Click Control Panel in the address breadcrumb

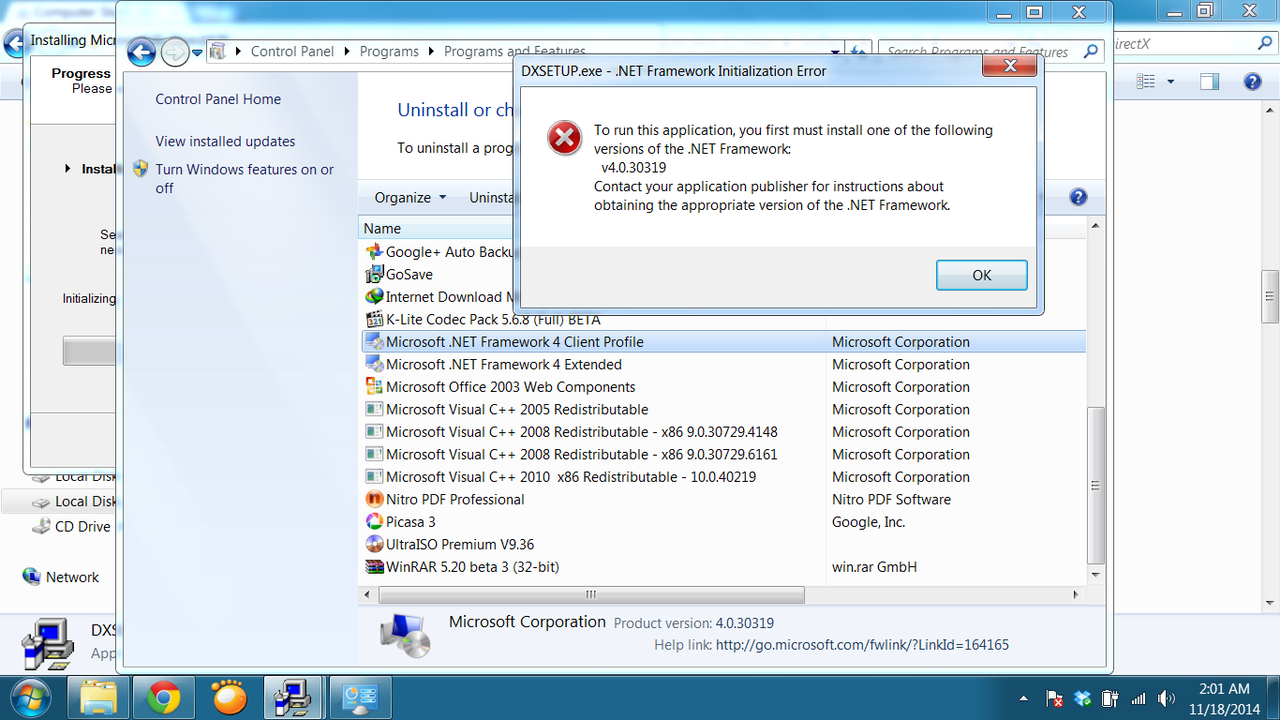(x=293, y=51)
